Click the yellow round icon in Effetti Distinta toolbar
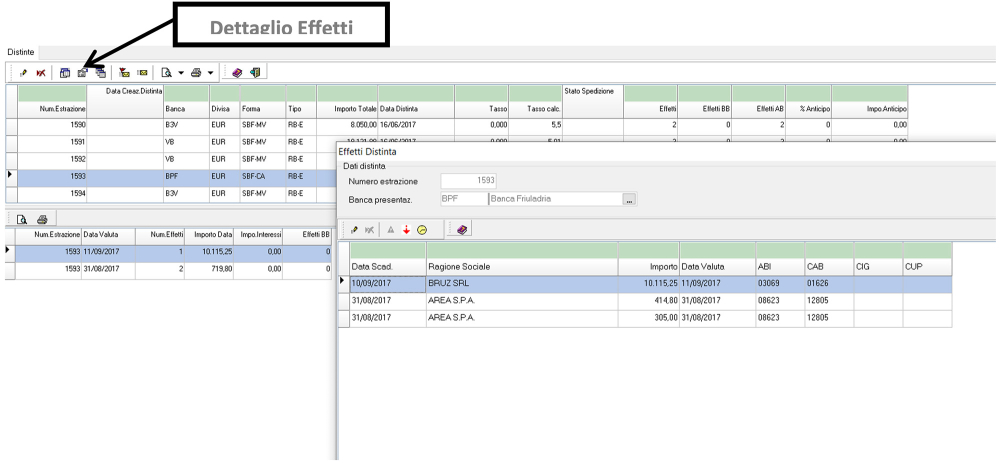 [422, 230]
